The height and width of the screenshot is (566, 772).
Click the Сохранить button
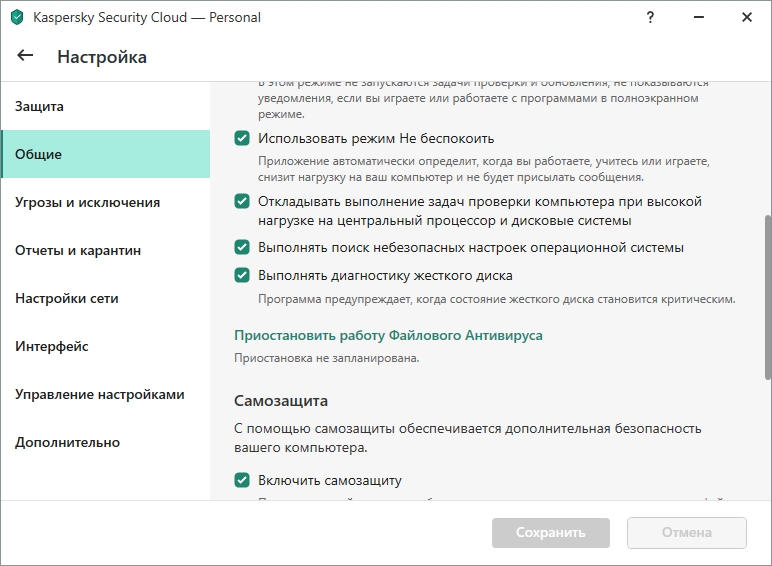point(550,533)
